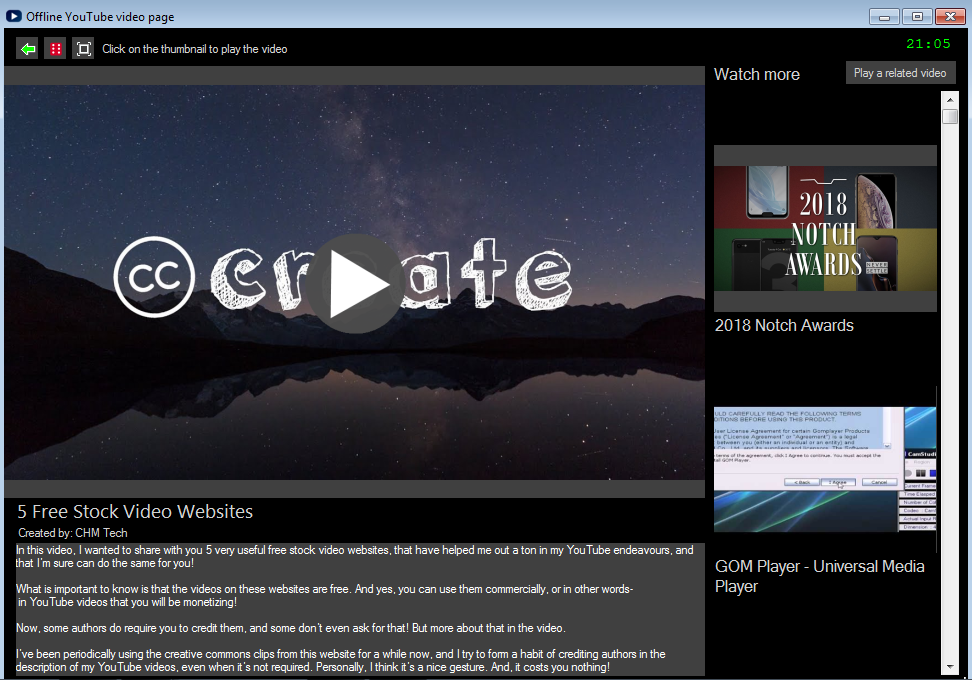Viewport: 972px width, 680px height.
Task: Click the scrollbar up arrow in Watch more
Action: point(950,100)
